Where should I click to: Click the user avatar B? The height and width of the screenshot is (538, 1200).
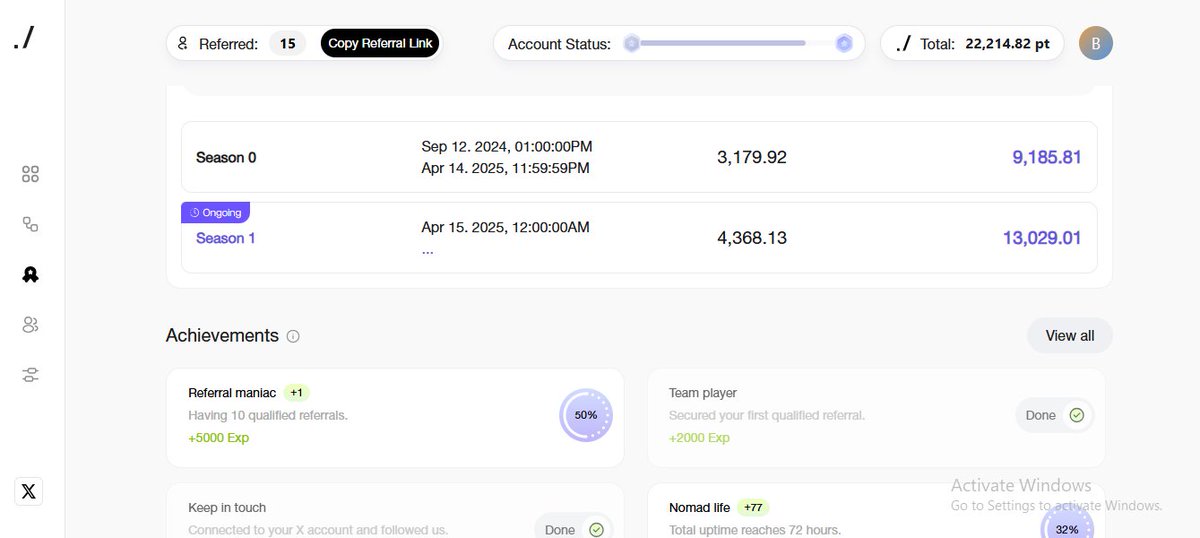[1095, 43]
